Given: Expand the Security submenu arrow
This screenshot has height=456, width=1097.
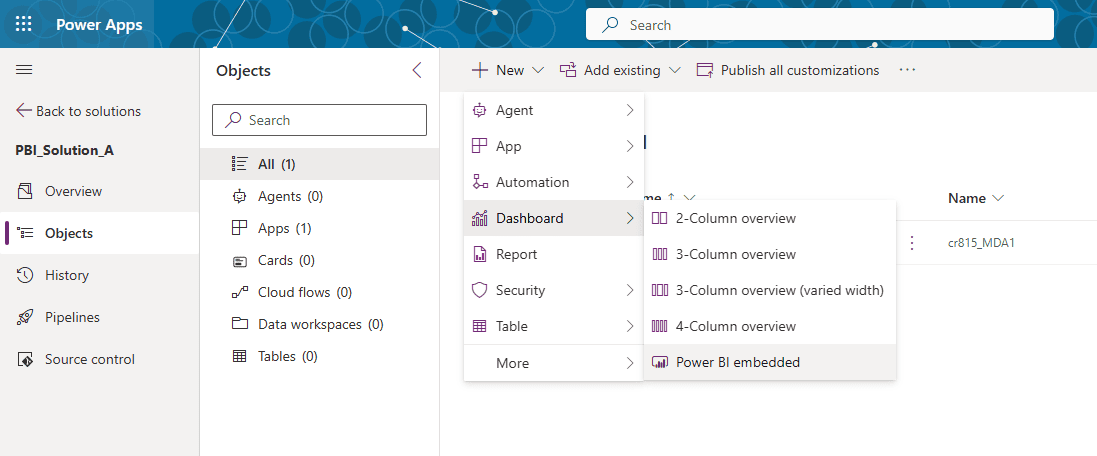Looking at the screenshot, I should pyautogui.click(x=630, y=290).
